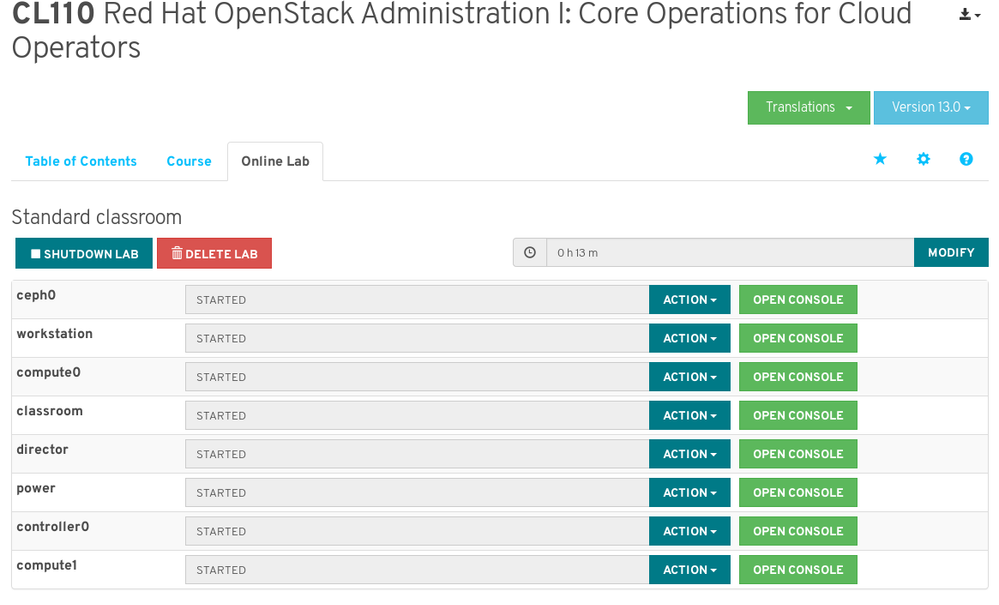Click the clock icon beside lab timer
Image resolution: width=999 pixels, height=605 pixels.
pyautogui.click(x=530, y=253)
